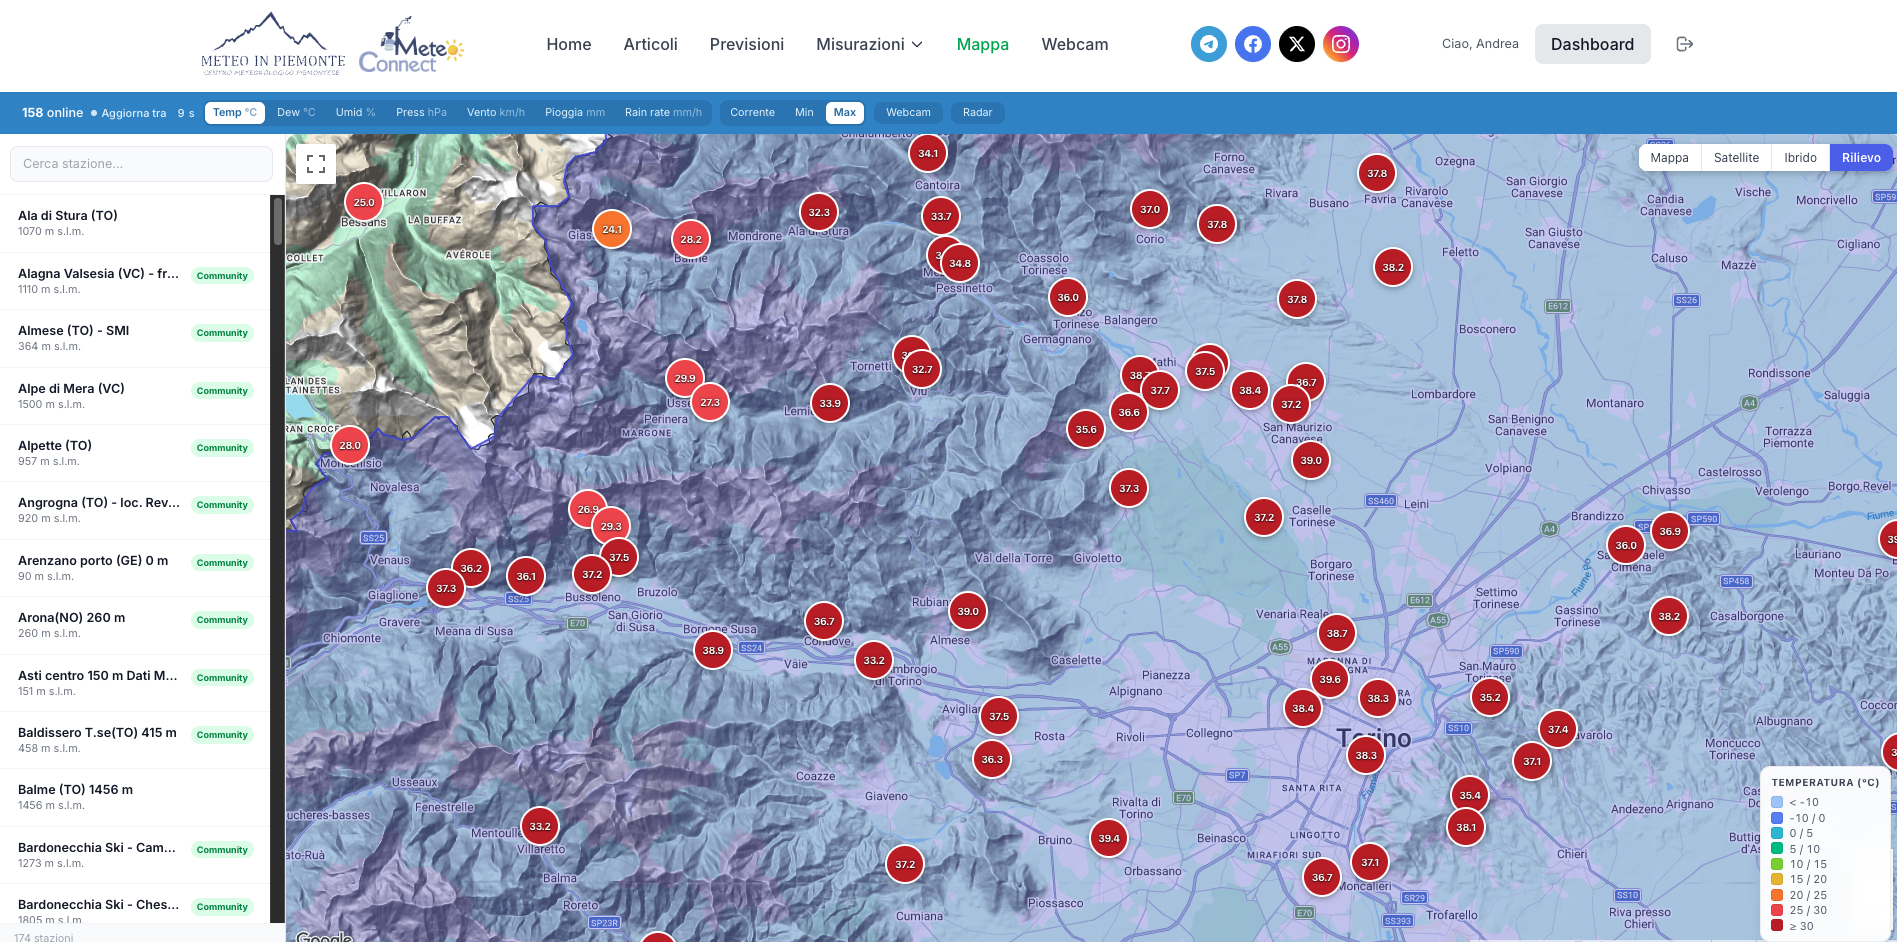The height and width of the screenshot is (942, 1897).
Task: Toggle fullscreen map view icon
Action: 316,164
